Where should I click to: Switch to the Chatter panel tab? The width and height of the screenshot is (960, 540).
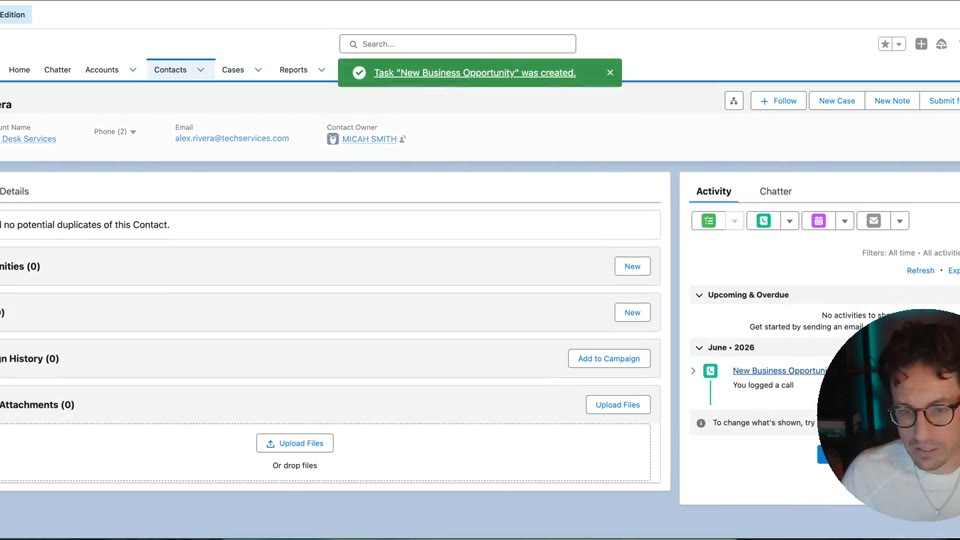click(x=776, y=191)
